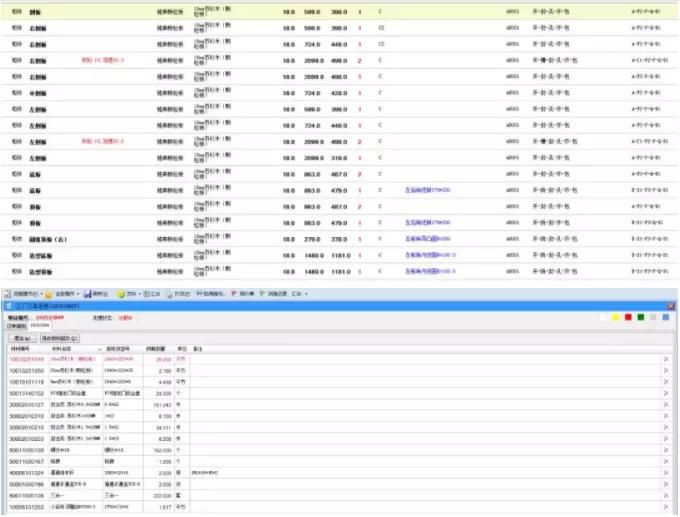Click the green circle icon in the toolbar
Image resolution: width=680 pixels, height=517 pixels.
coord(121,294)
